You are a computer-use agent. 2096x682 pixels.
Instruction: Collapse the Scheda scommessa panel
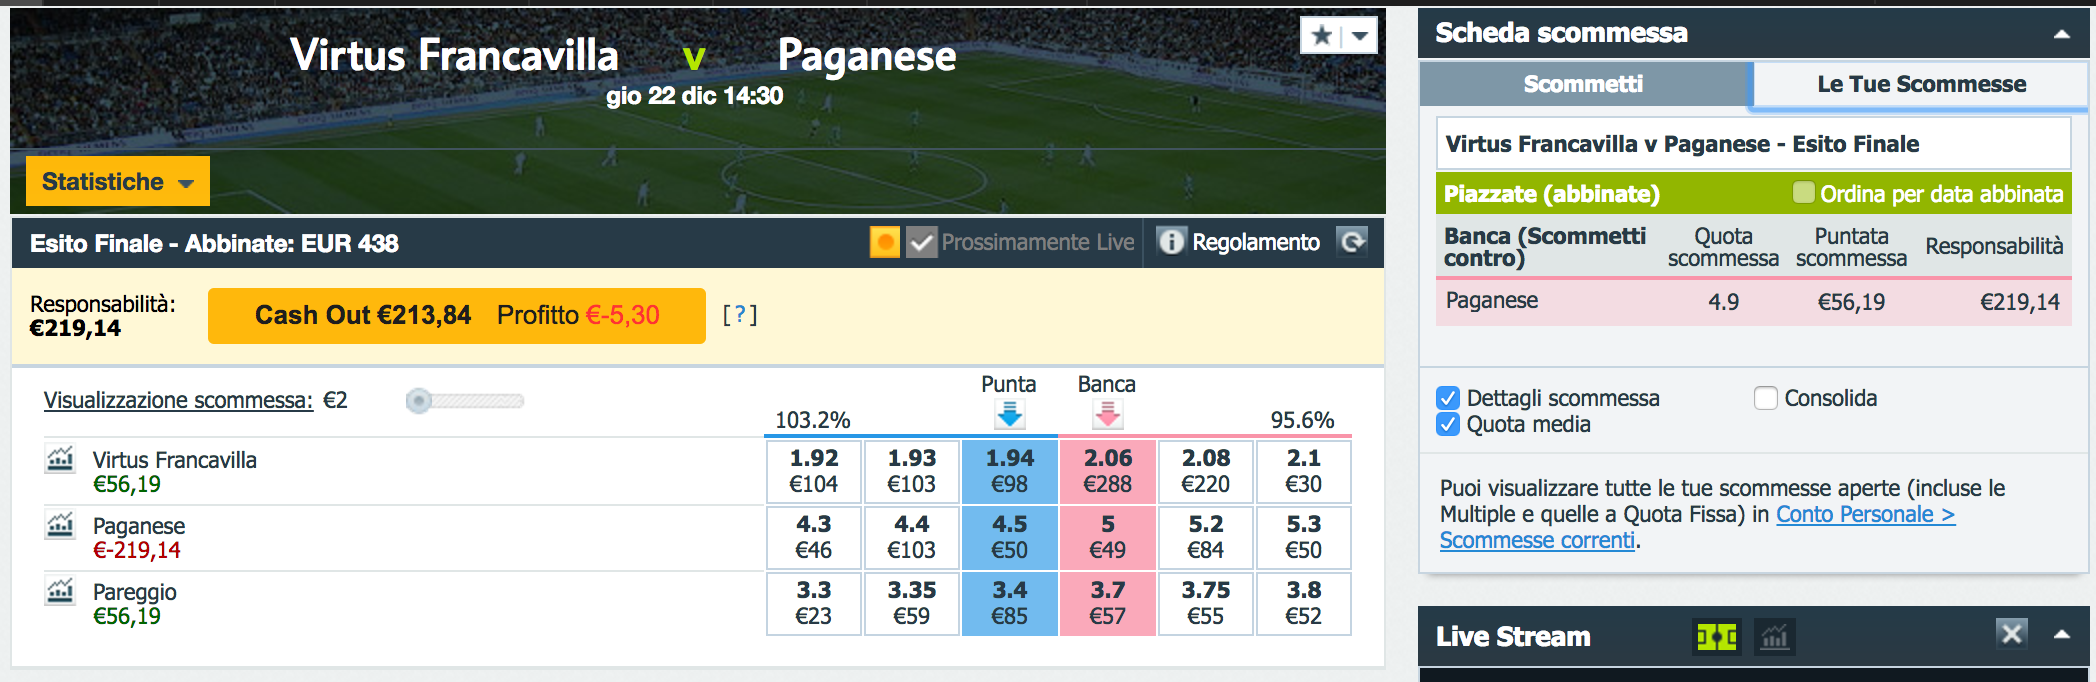[x=2062, y=34]
